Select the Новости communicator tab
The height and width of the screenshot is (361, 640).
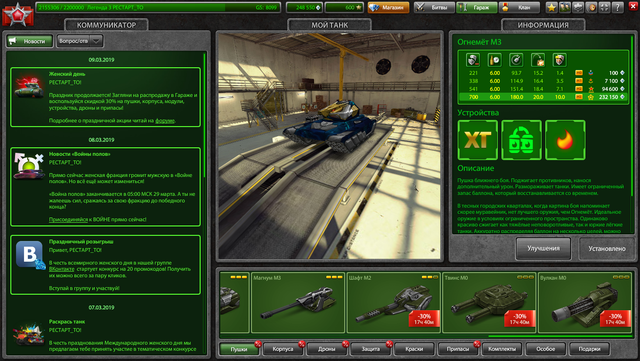pyautogui.click(x=30, y=41)
